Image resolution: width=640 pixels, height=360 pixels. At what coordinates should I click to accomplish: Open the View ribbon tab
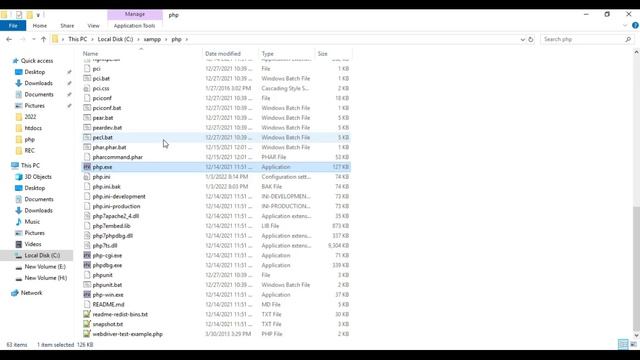(93, 26)
